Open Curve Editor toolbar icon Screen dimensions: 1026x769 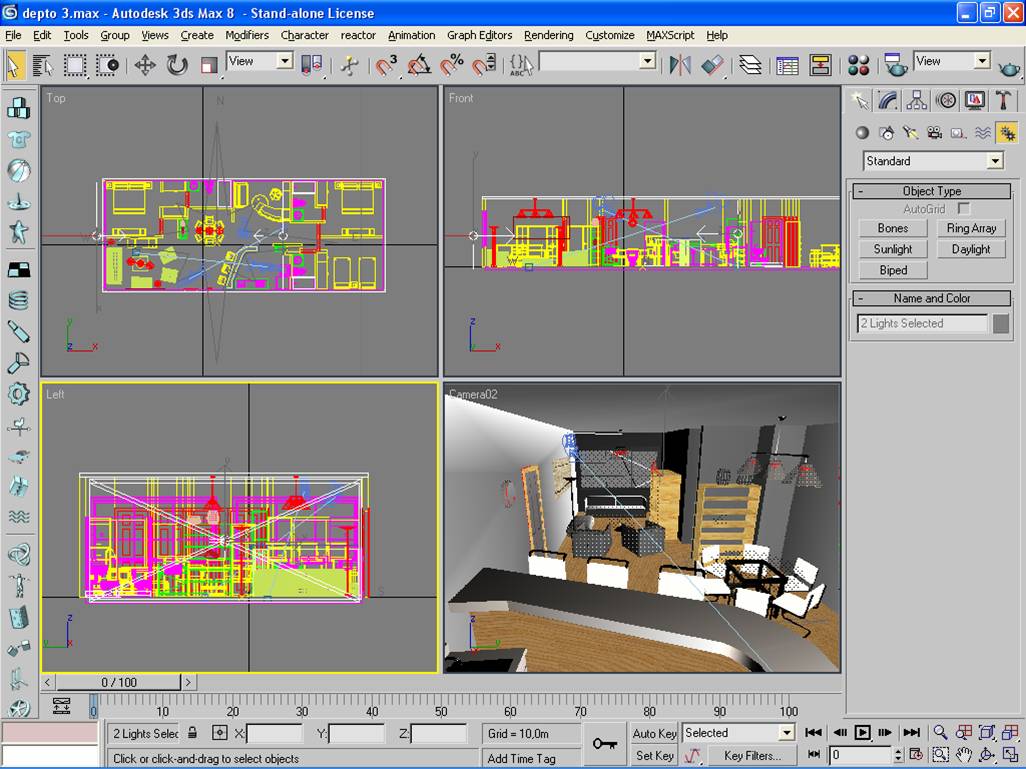tap(787, 65)
